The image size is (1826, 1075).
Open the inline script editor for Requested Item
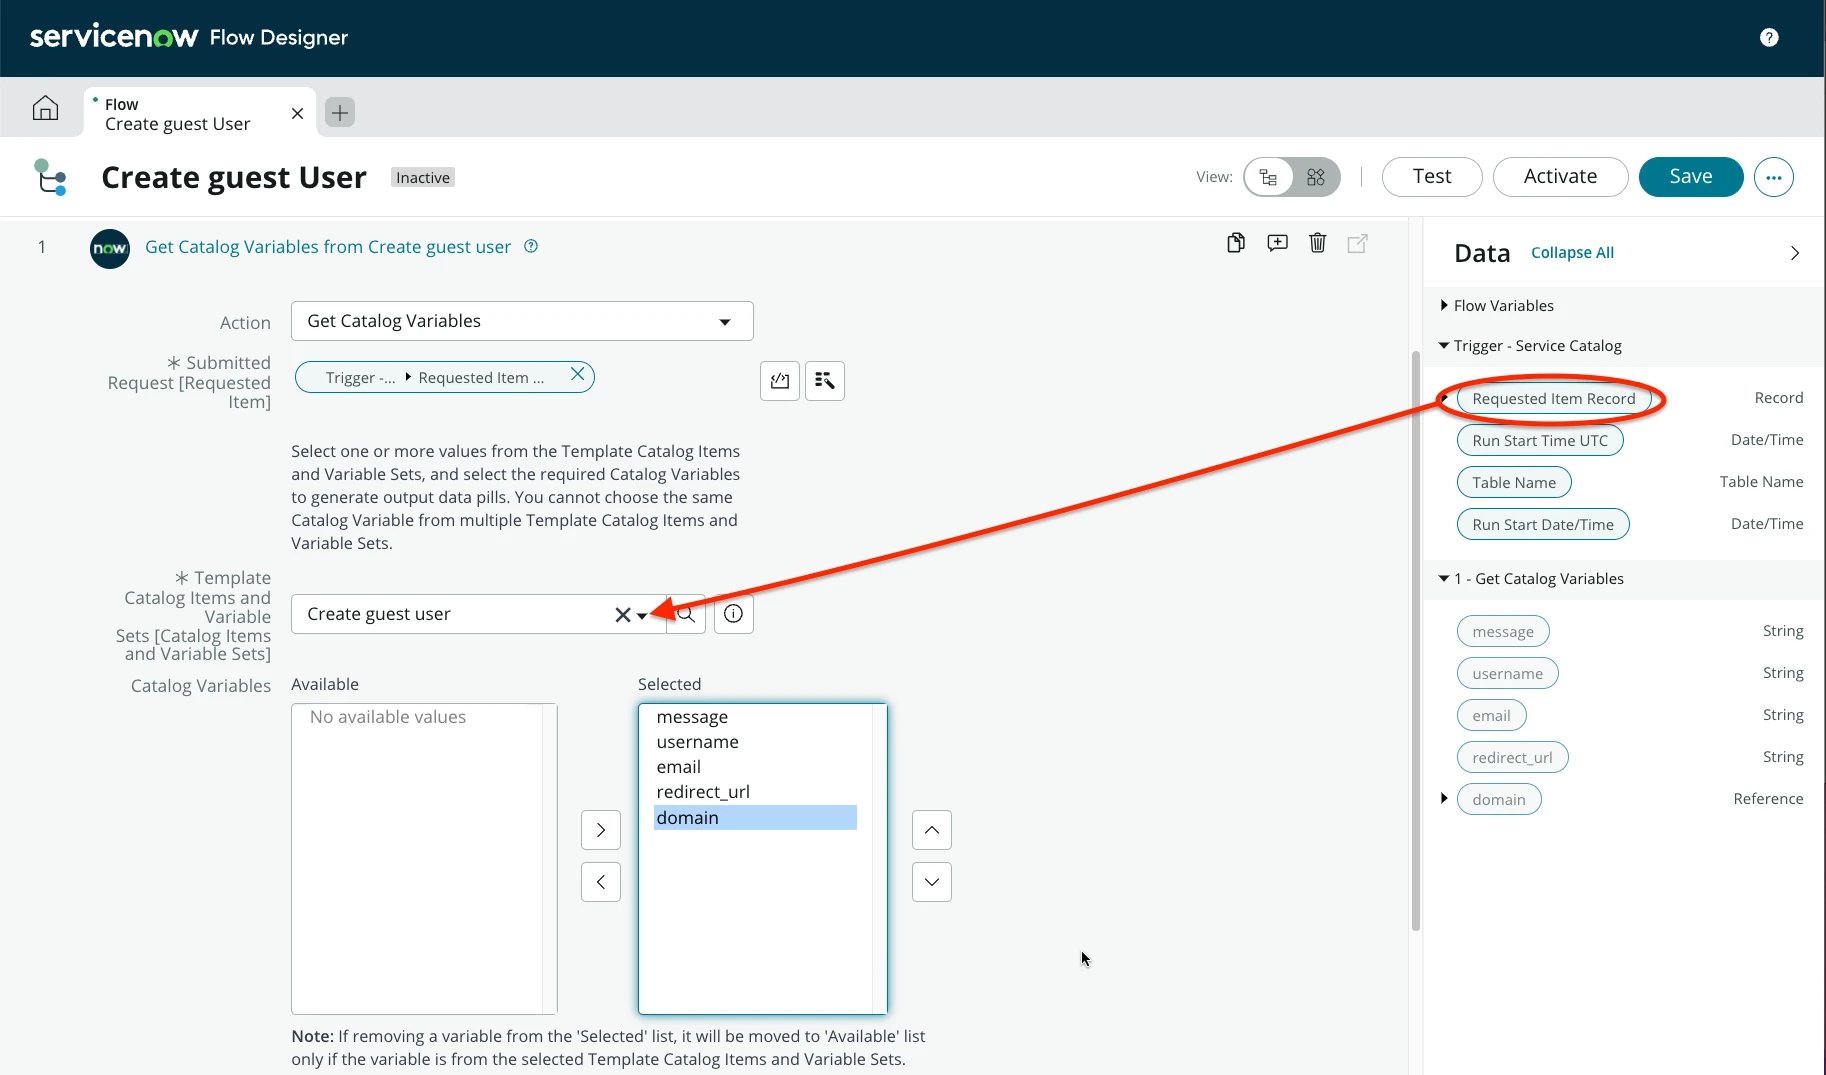(780, 380)
